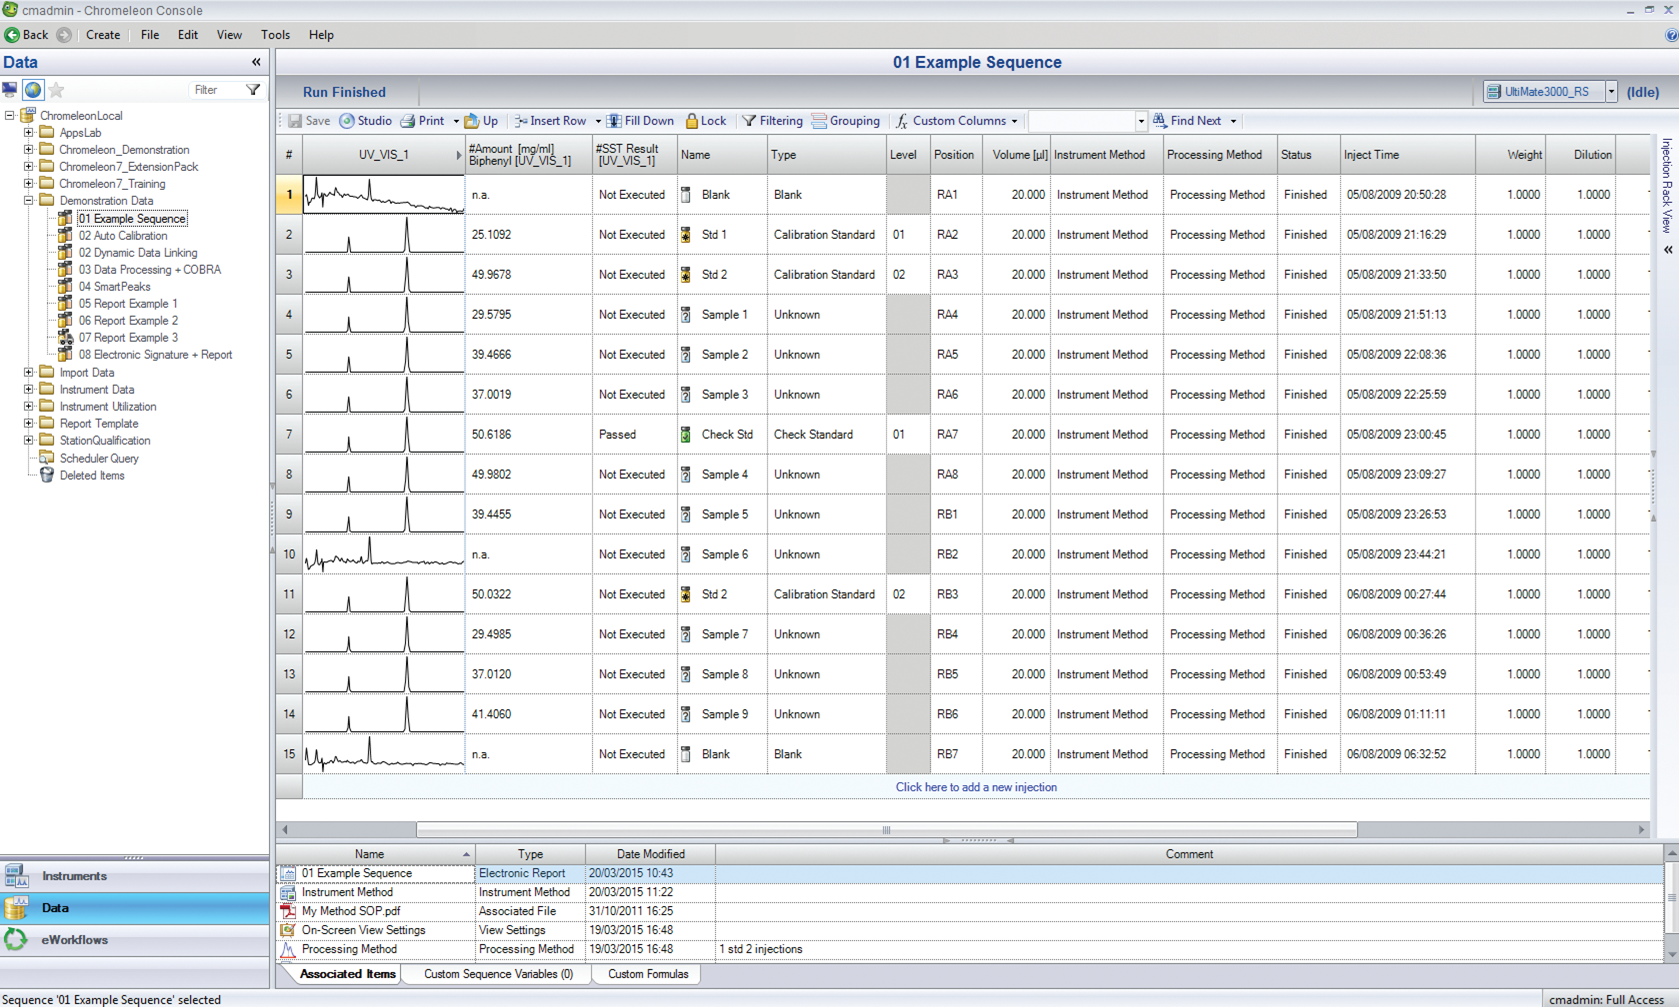Expand the Import Data folder
Viewport: 1679px width, 1007px height.
coord(30,372)
